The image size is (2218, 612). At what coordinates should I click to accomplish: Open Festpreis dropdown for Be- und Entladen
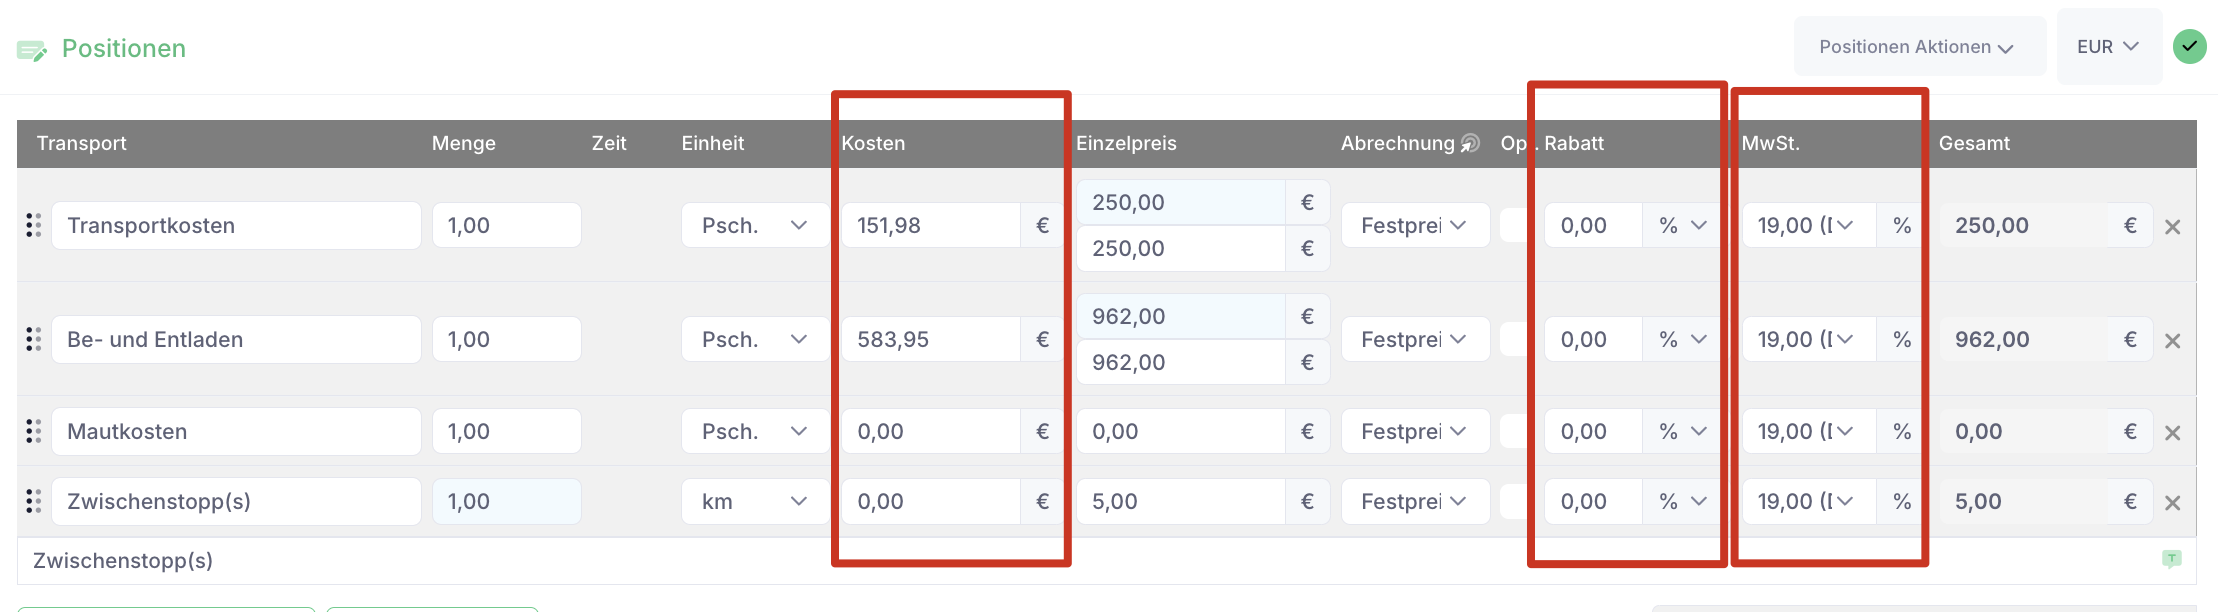pos(1414,340)
